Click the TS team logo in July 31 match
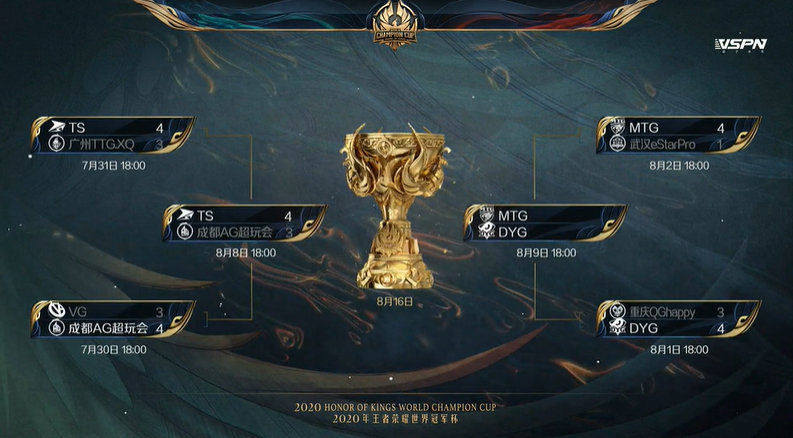The height and width of the screenshot is (438, 793). (x=57, y=126)
